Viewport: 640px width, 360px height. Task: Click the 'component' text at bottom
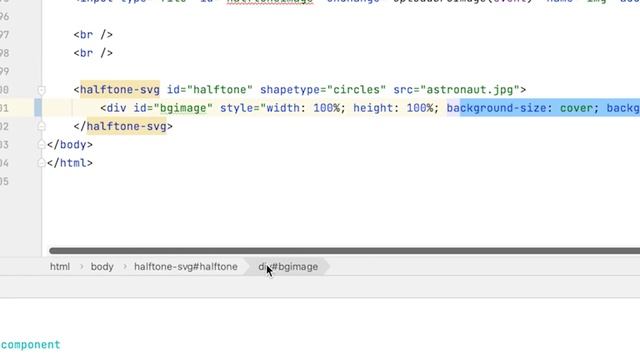[x=31, y=345]
